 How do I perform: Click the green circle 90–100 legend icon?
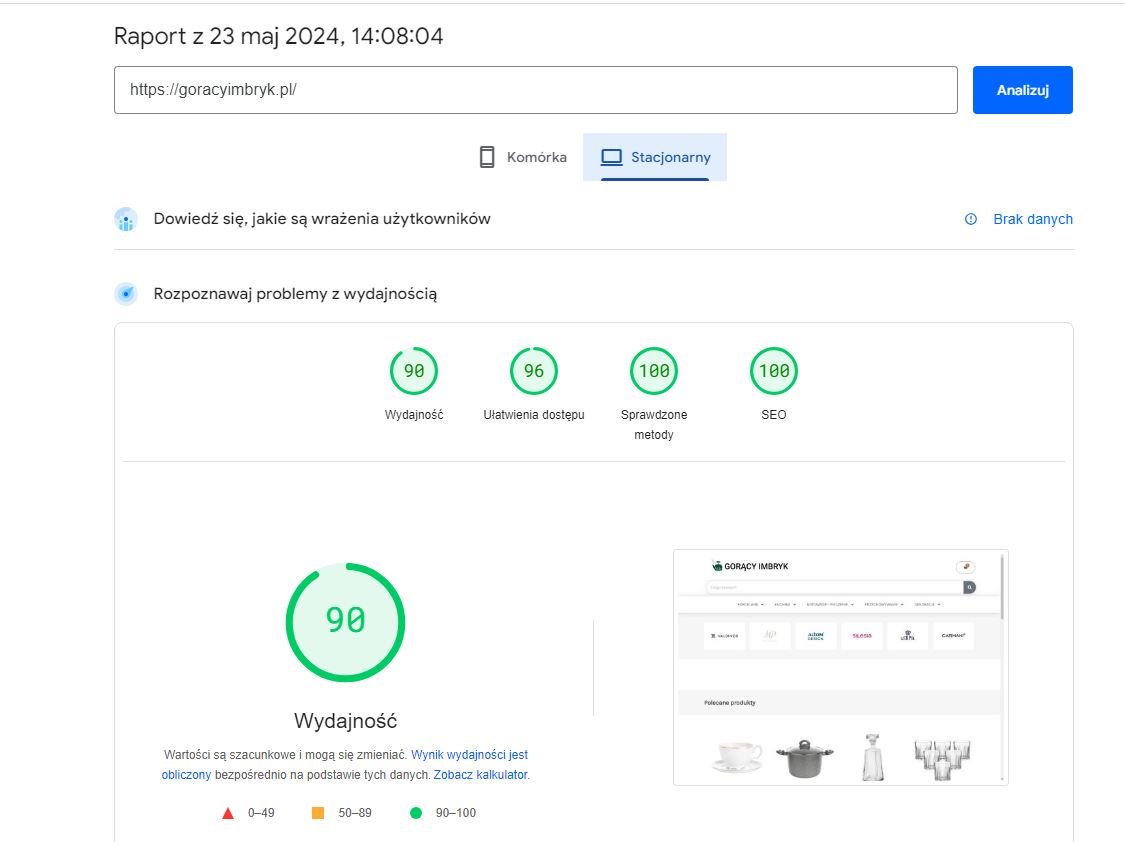tap(416, 813)
